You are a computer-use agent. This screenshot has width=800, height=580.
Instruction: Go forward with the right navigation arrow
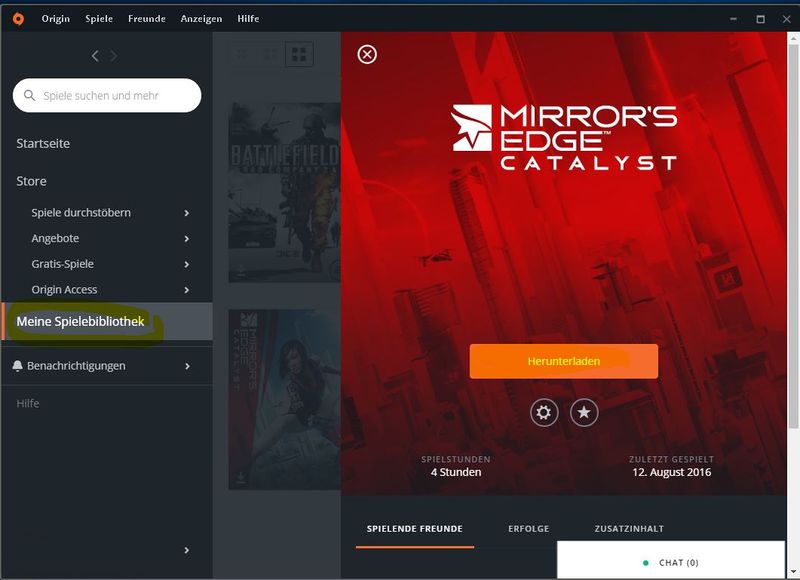pyautogui.click(x=113, y=56)
